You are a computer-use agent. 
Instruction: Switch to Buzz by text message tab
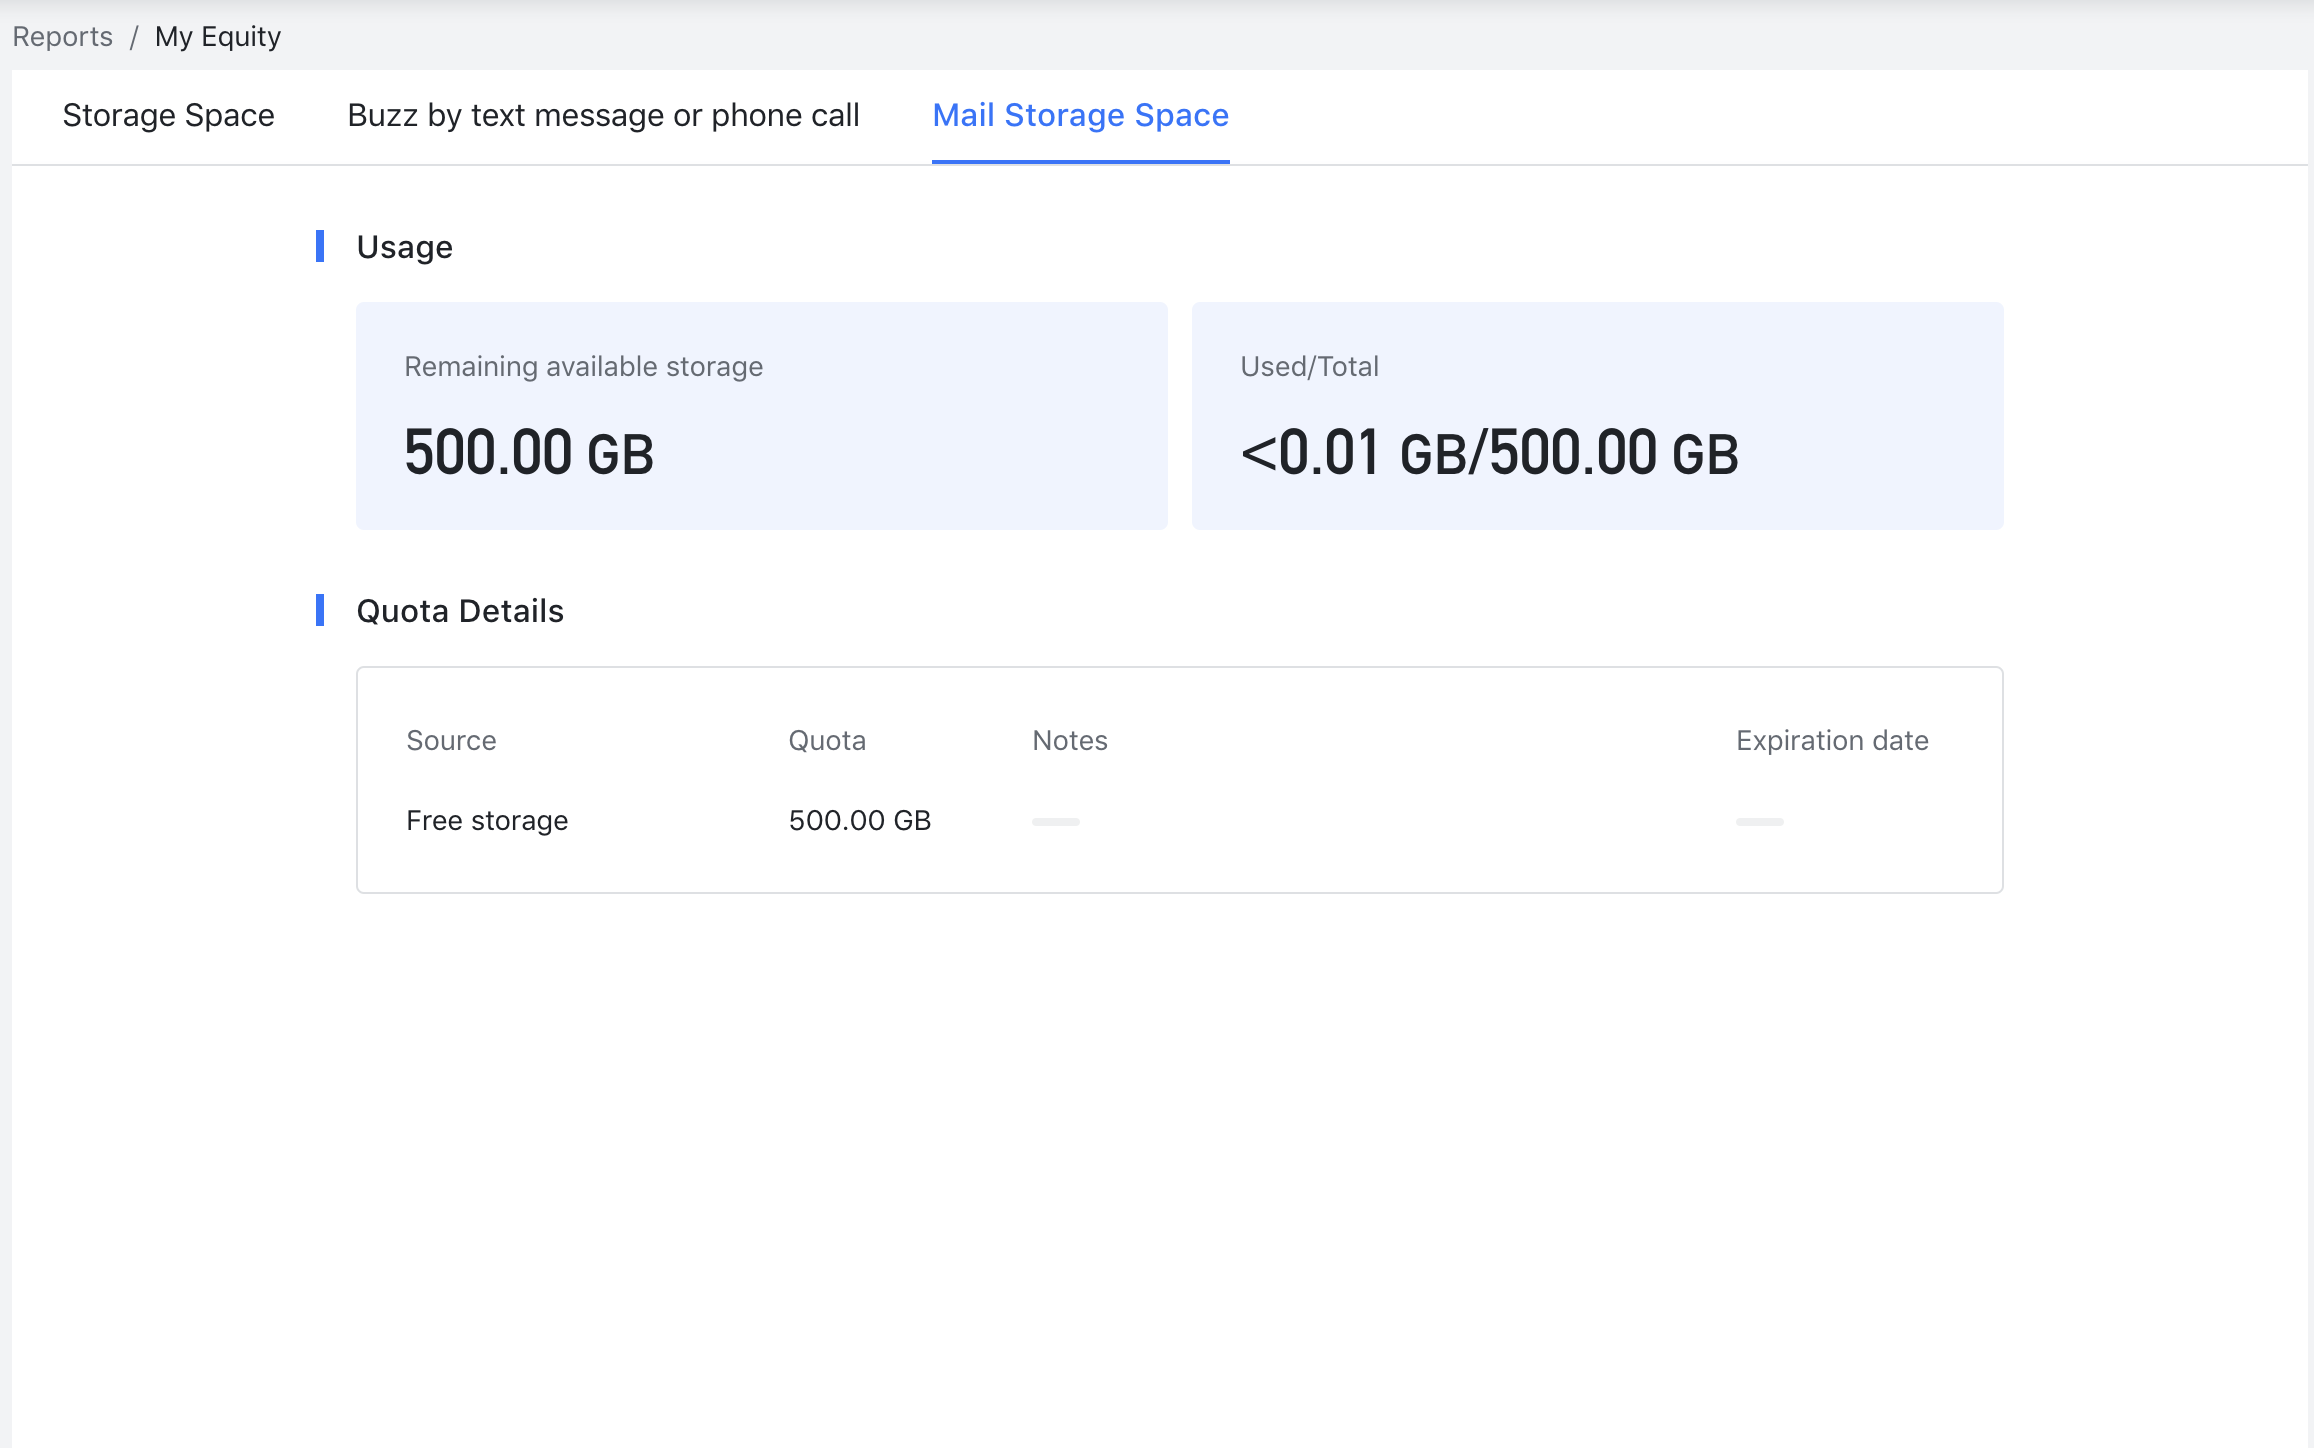pyautogui.click(x=603, y=116)
